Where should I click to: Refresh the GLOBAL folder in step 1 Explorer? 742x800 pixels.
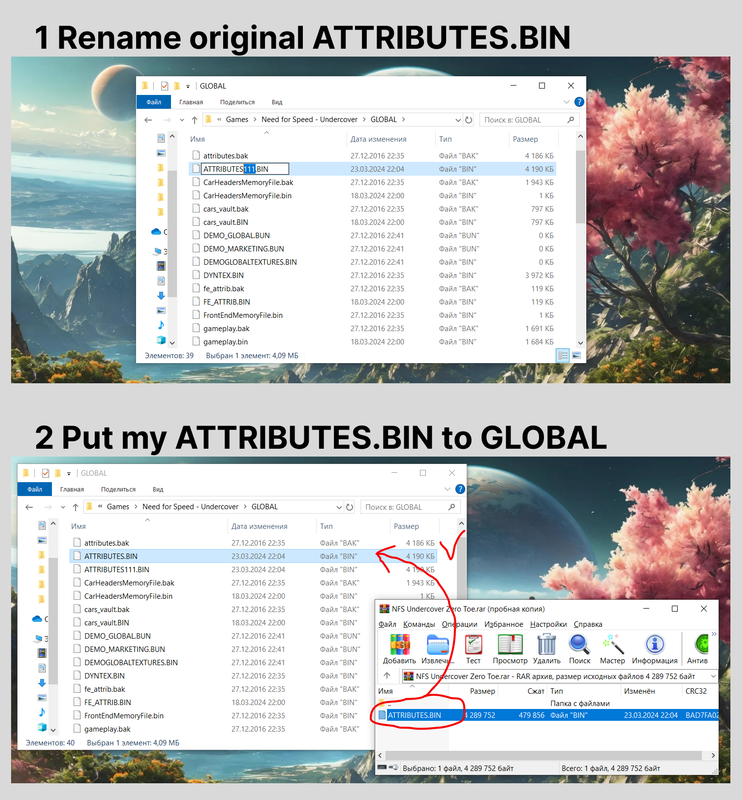(x=468, y=120)
